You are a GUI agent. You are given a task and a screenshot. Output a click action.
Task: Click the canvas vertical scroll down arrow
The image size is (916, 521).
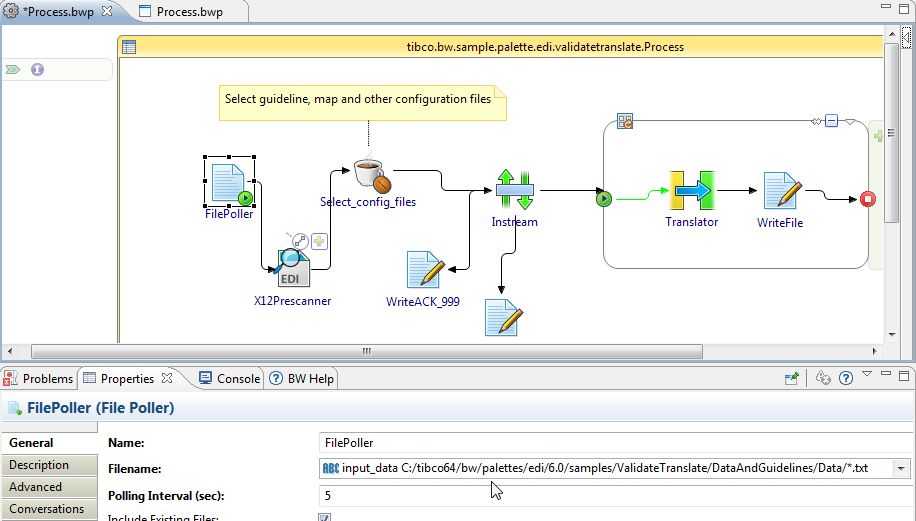[x=891, y=335]
